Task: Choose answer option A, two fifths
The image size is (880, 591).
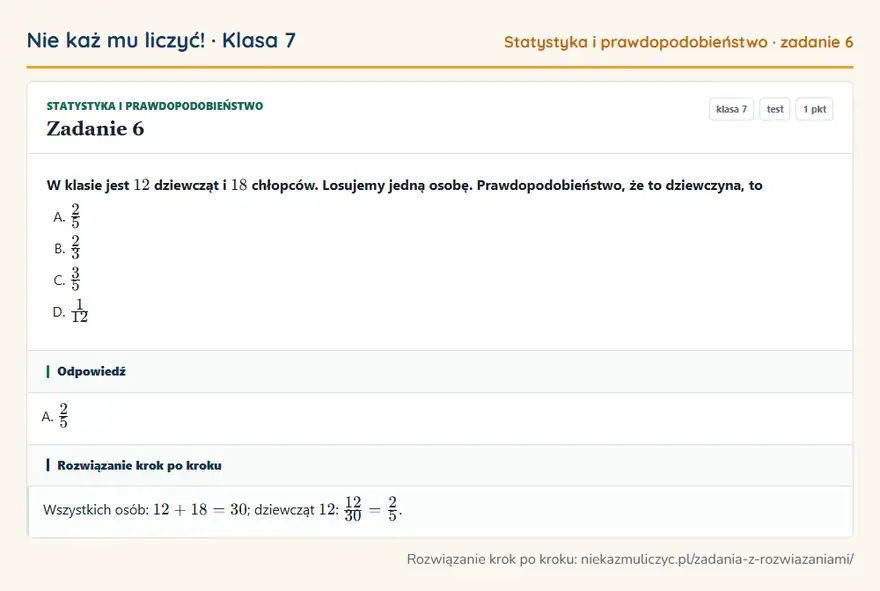Action: [x=67, y=217]
